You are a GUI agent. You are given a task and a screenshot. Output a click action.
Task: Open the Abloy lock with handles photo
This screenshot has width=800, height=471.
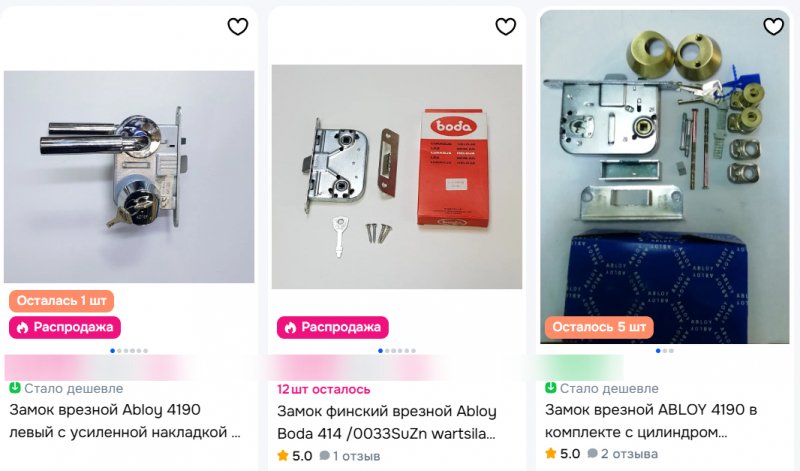point(129,177)
